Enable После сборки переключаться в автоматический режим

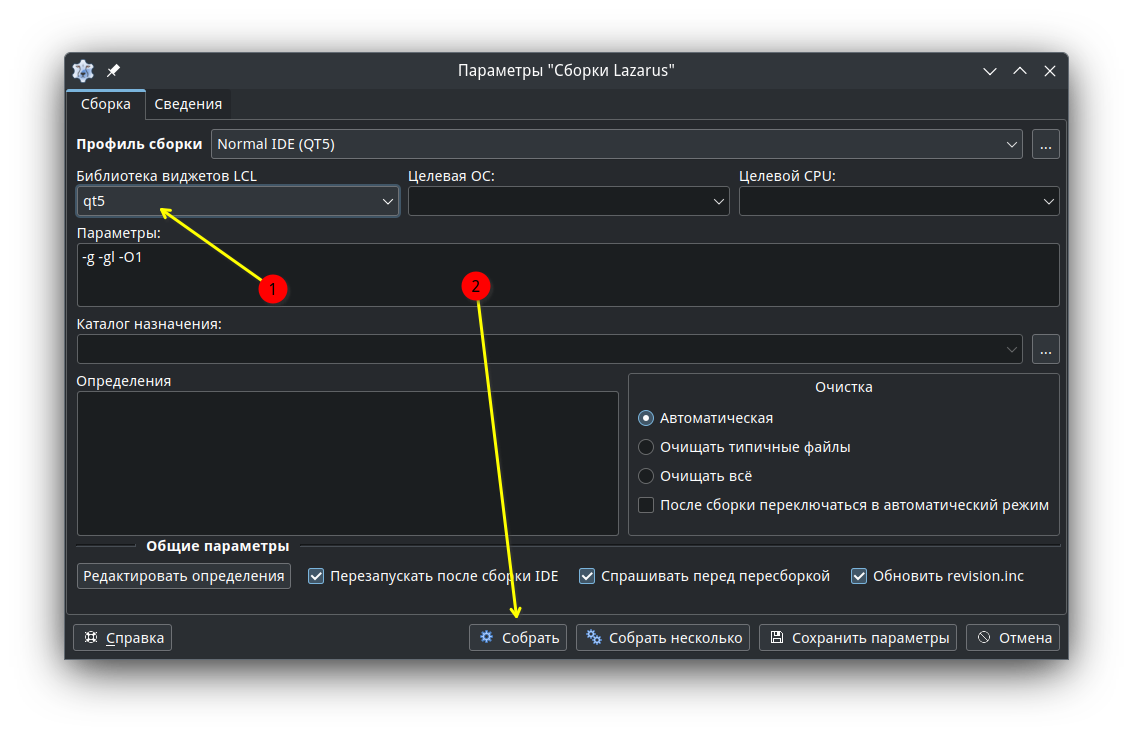646,505
